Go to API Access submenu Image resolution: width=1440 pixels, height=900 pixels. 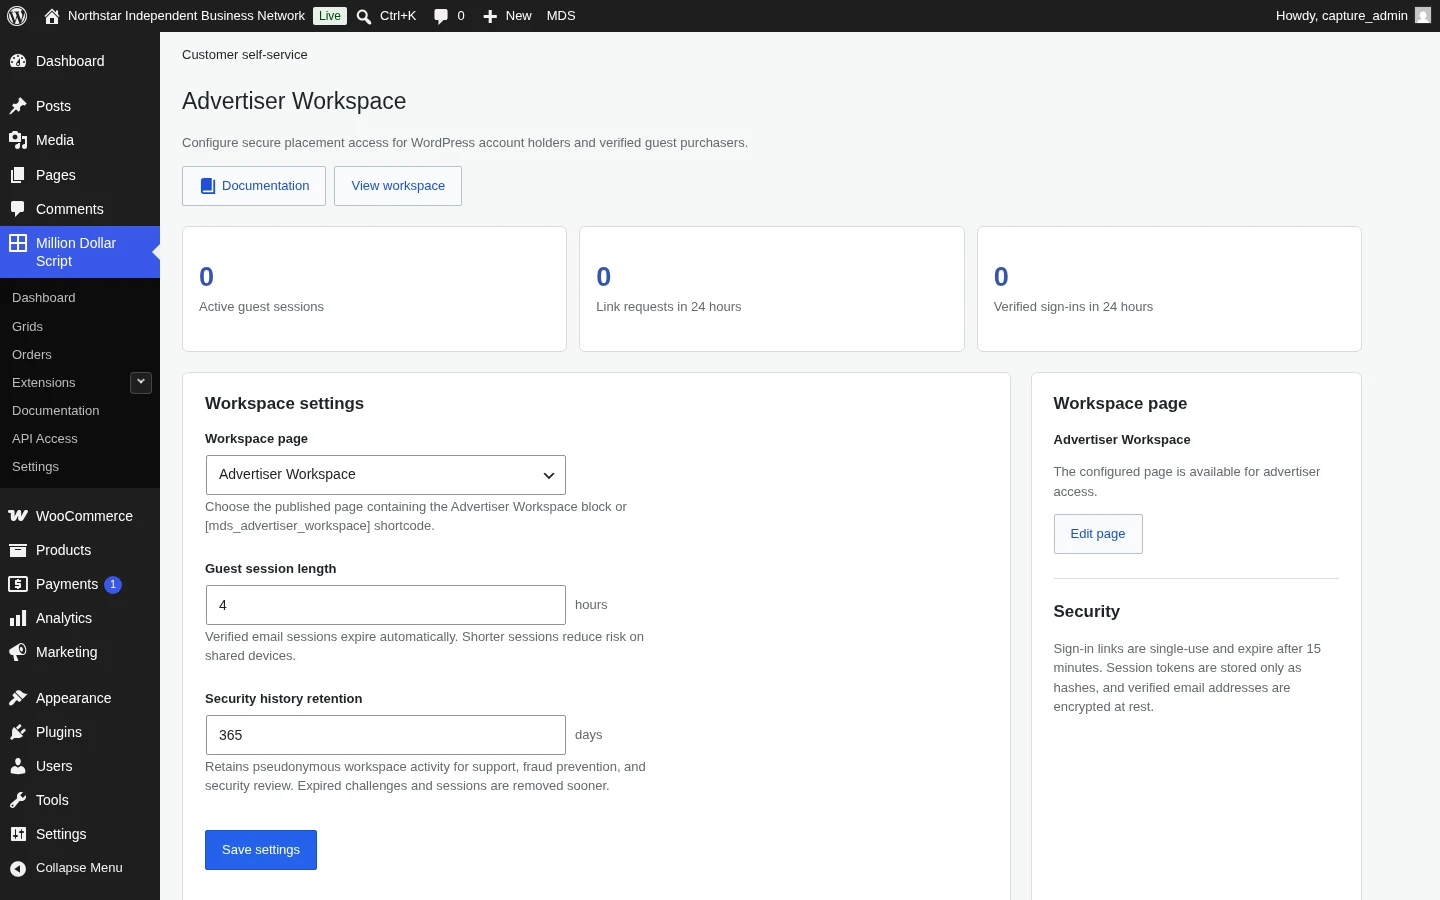45,439
